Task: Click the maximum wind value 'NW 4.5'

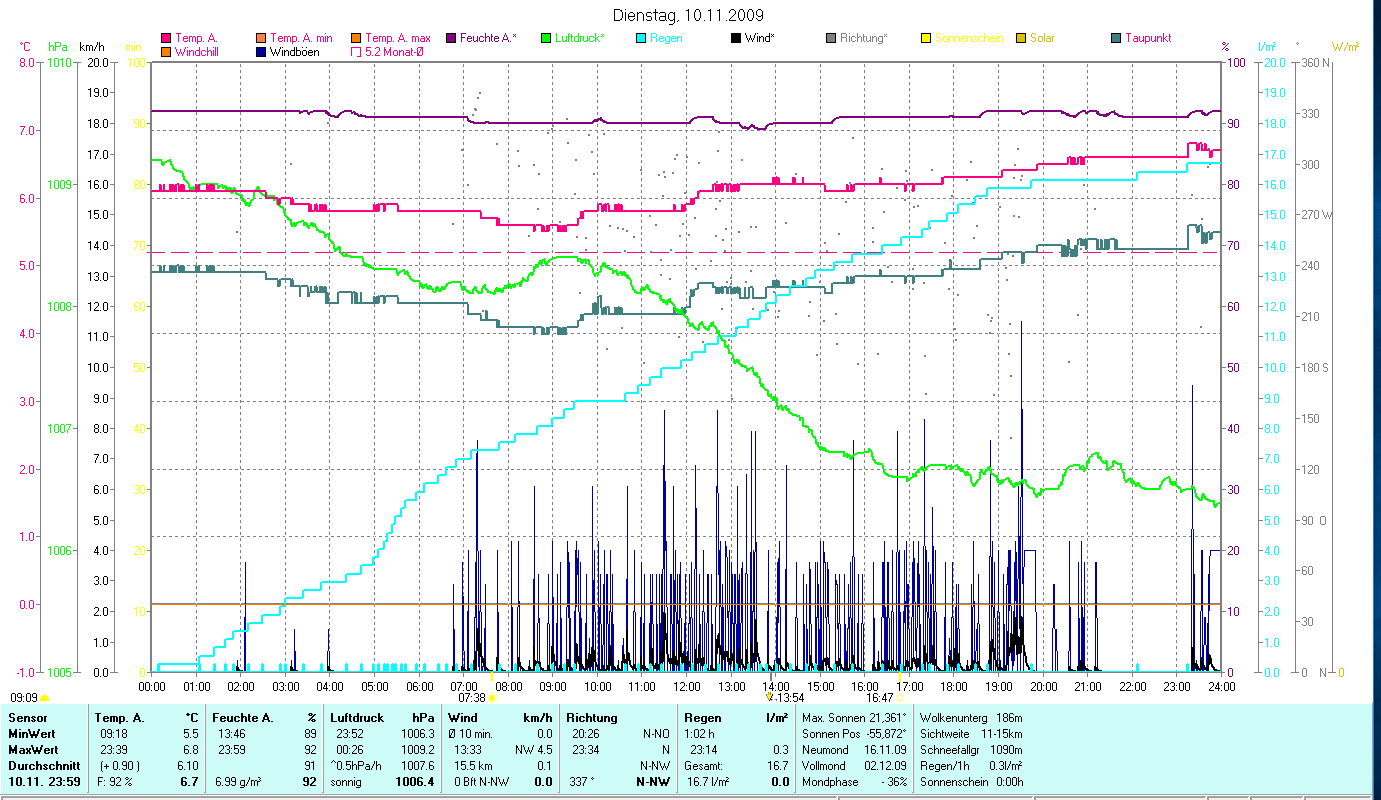Action: (x=533, y=750)
